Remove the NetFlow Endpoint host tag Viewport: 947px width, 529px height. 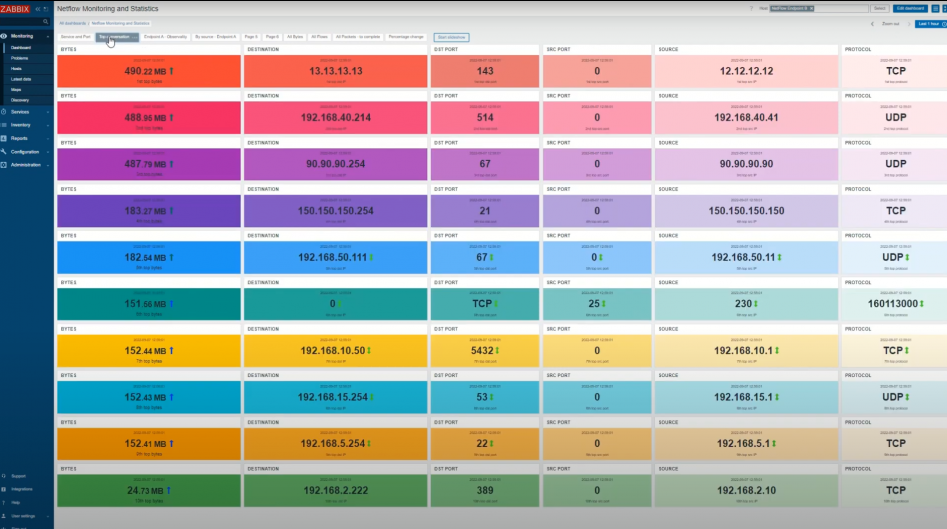813,8
